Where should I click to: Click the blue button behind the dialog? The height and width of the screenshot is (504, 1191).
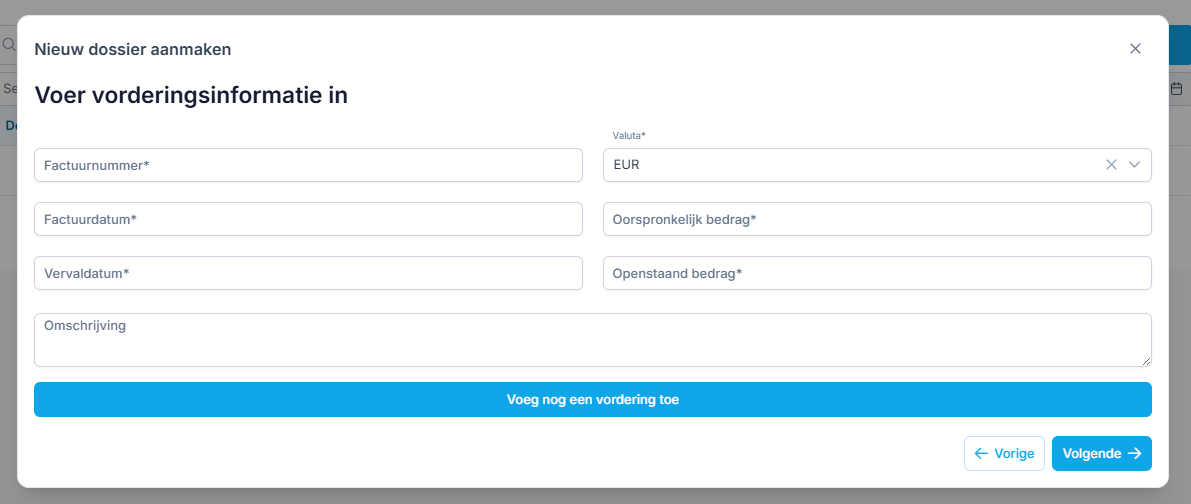1179,45
